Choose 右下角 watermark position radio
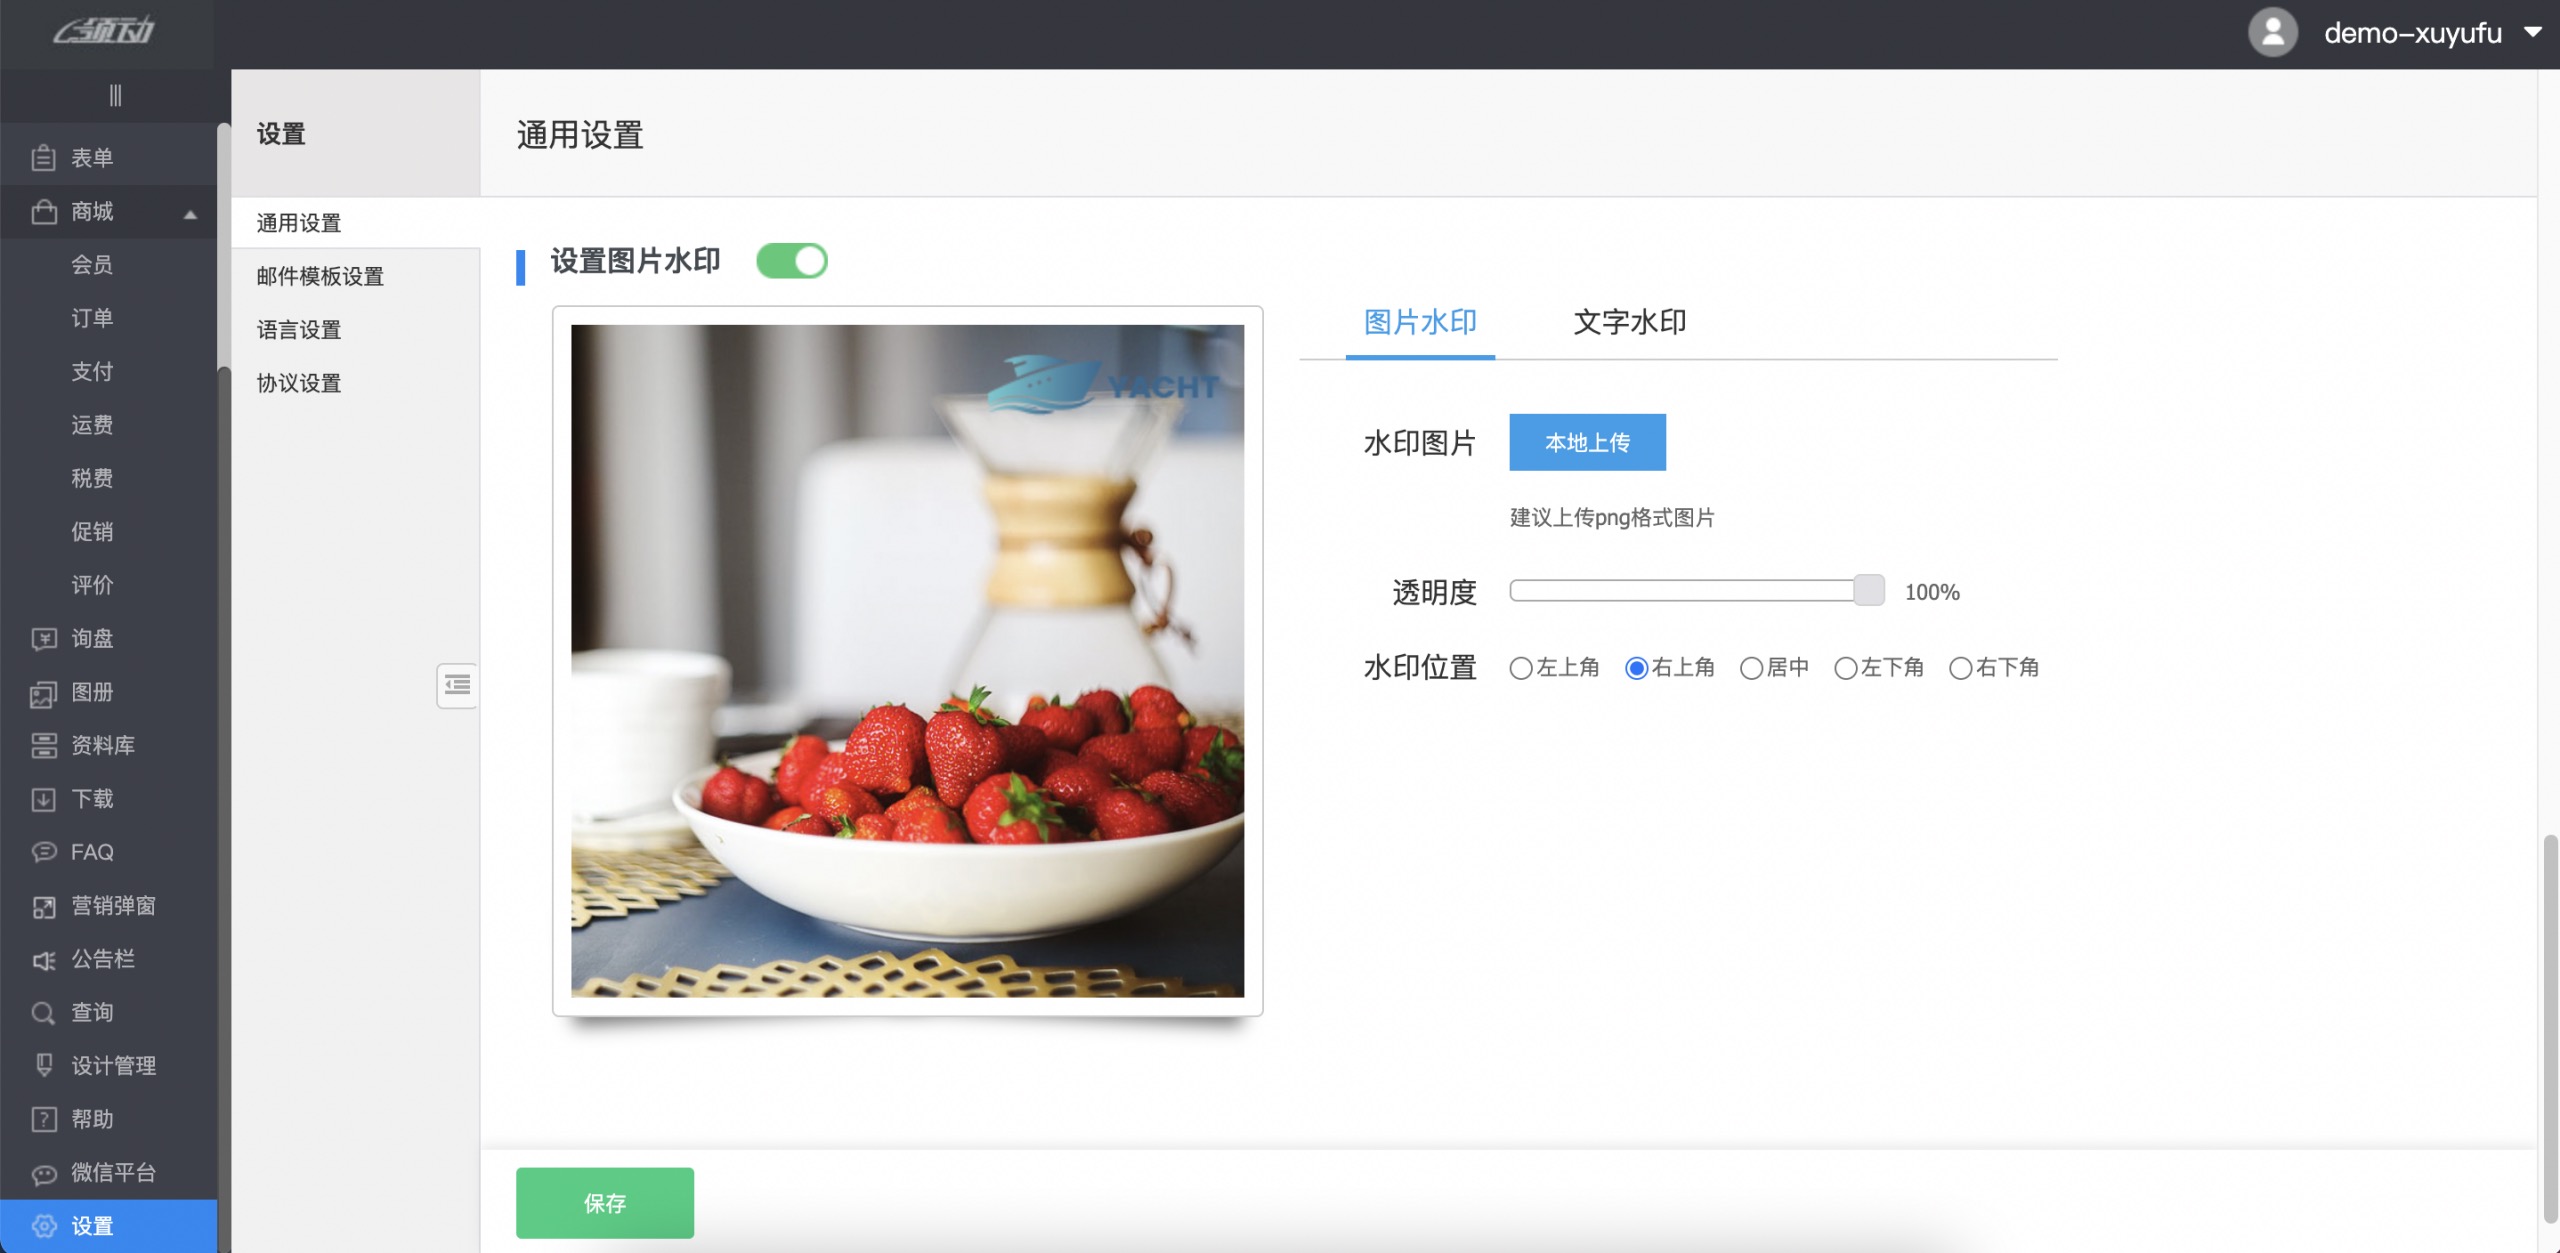 [1960, 668]
